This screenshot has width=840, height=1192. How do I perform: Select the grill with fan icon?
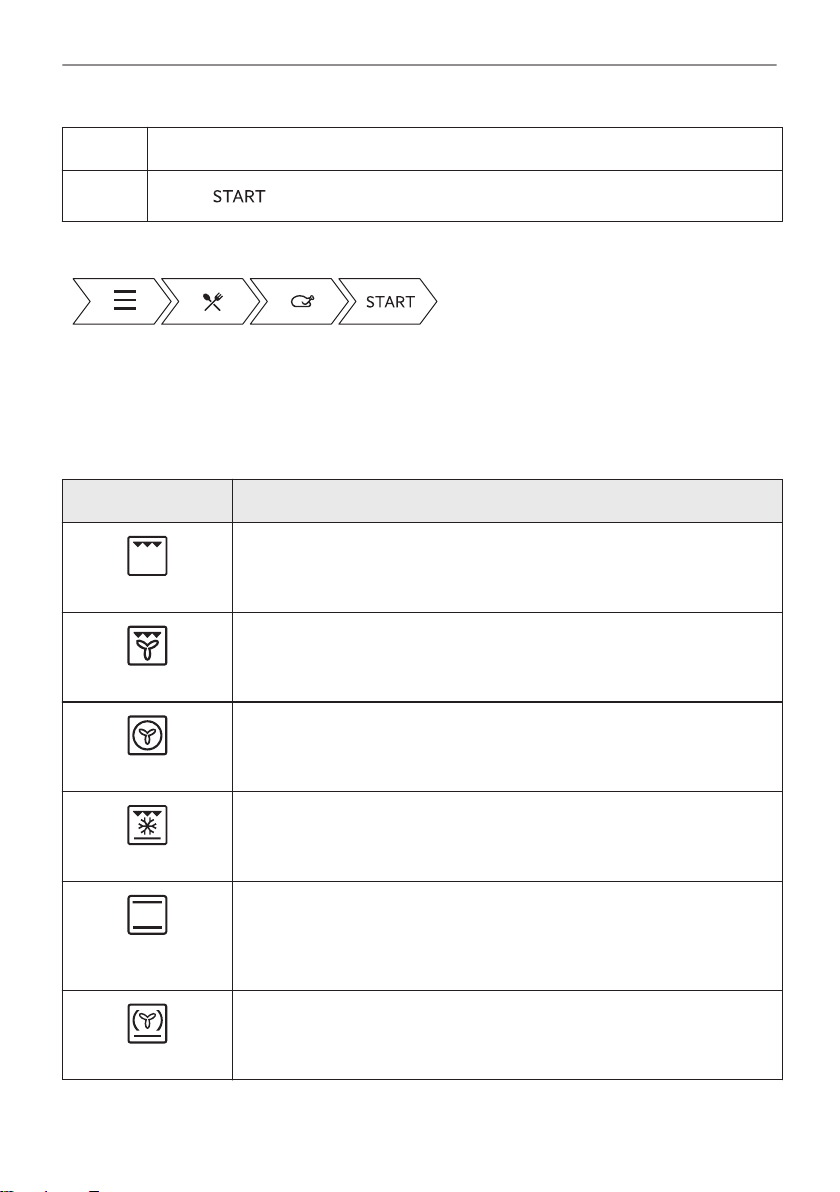(x=147, y=645)
